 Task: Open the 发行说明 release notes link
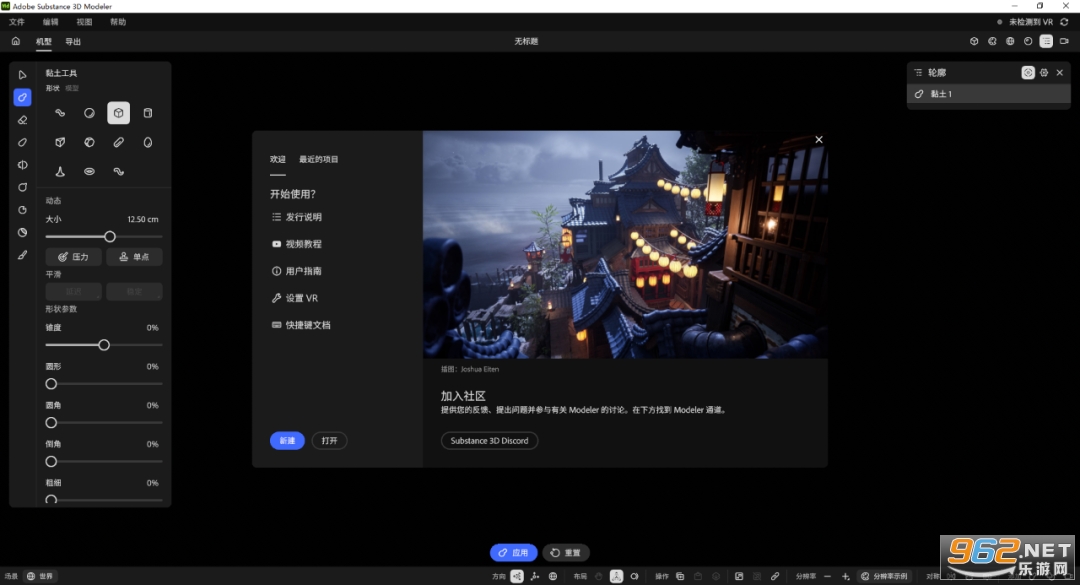coord(297,217)
